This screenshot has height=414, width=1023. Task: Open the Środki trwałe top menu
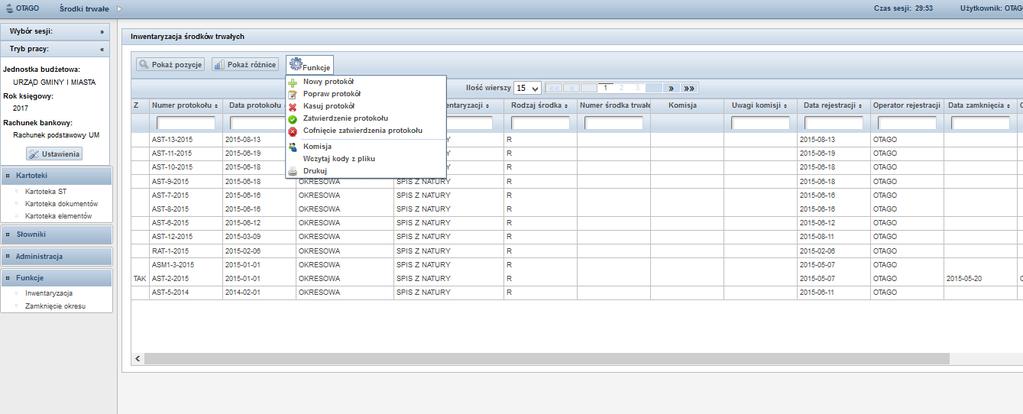point(82,8)
